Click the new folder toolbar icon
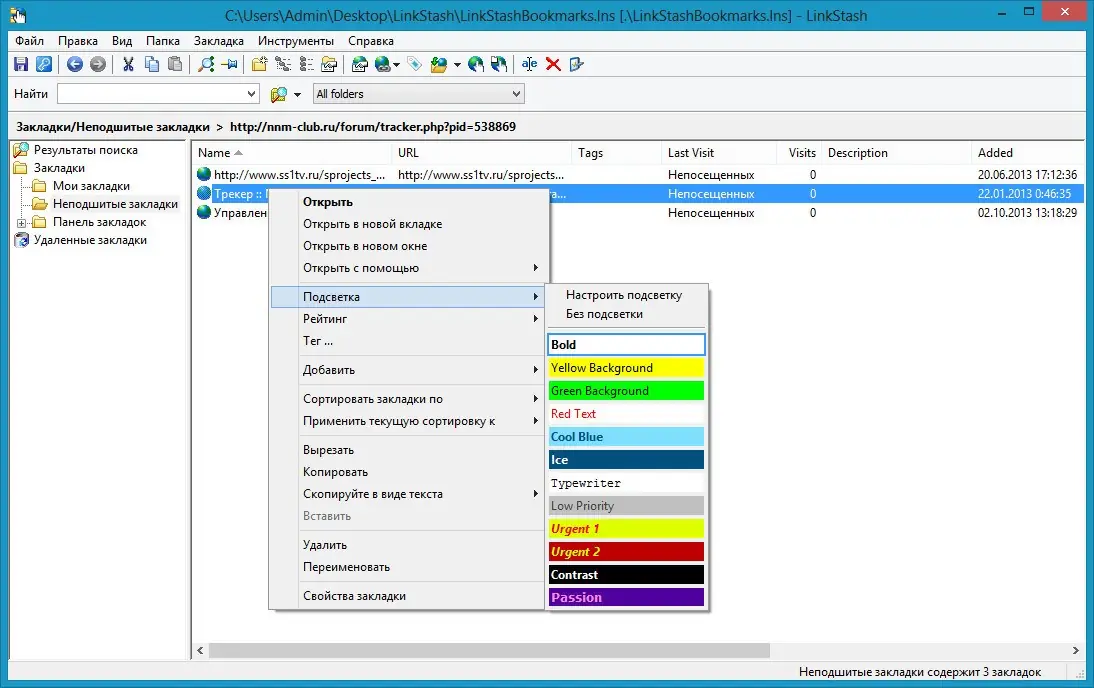The height and width of the screenshot is (688, 1094). [259, 64]
